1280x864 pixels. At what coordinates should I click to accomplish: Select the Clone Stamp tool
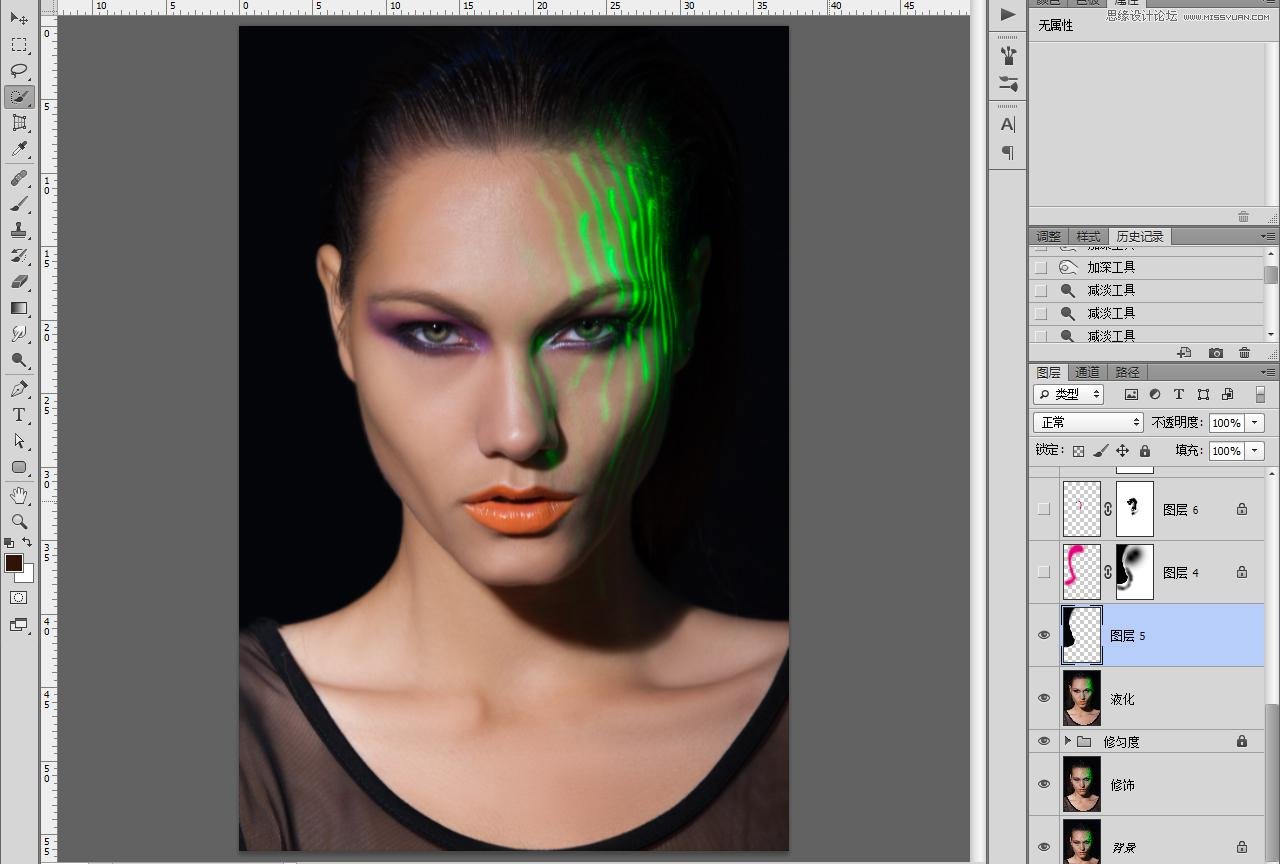(x=19, y=230)
